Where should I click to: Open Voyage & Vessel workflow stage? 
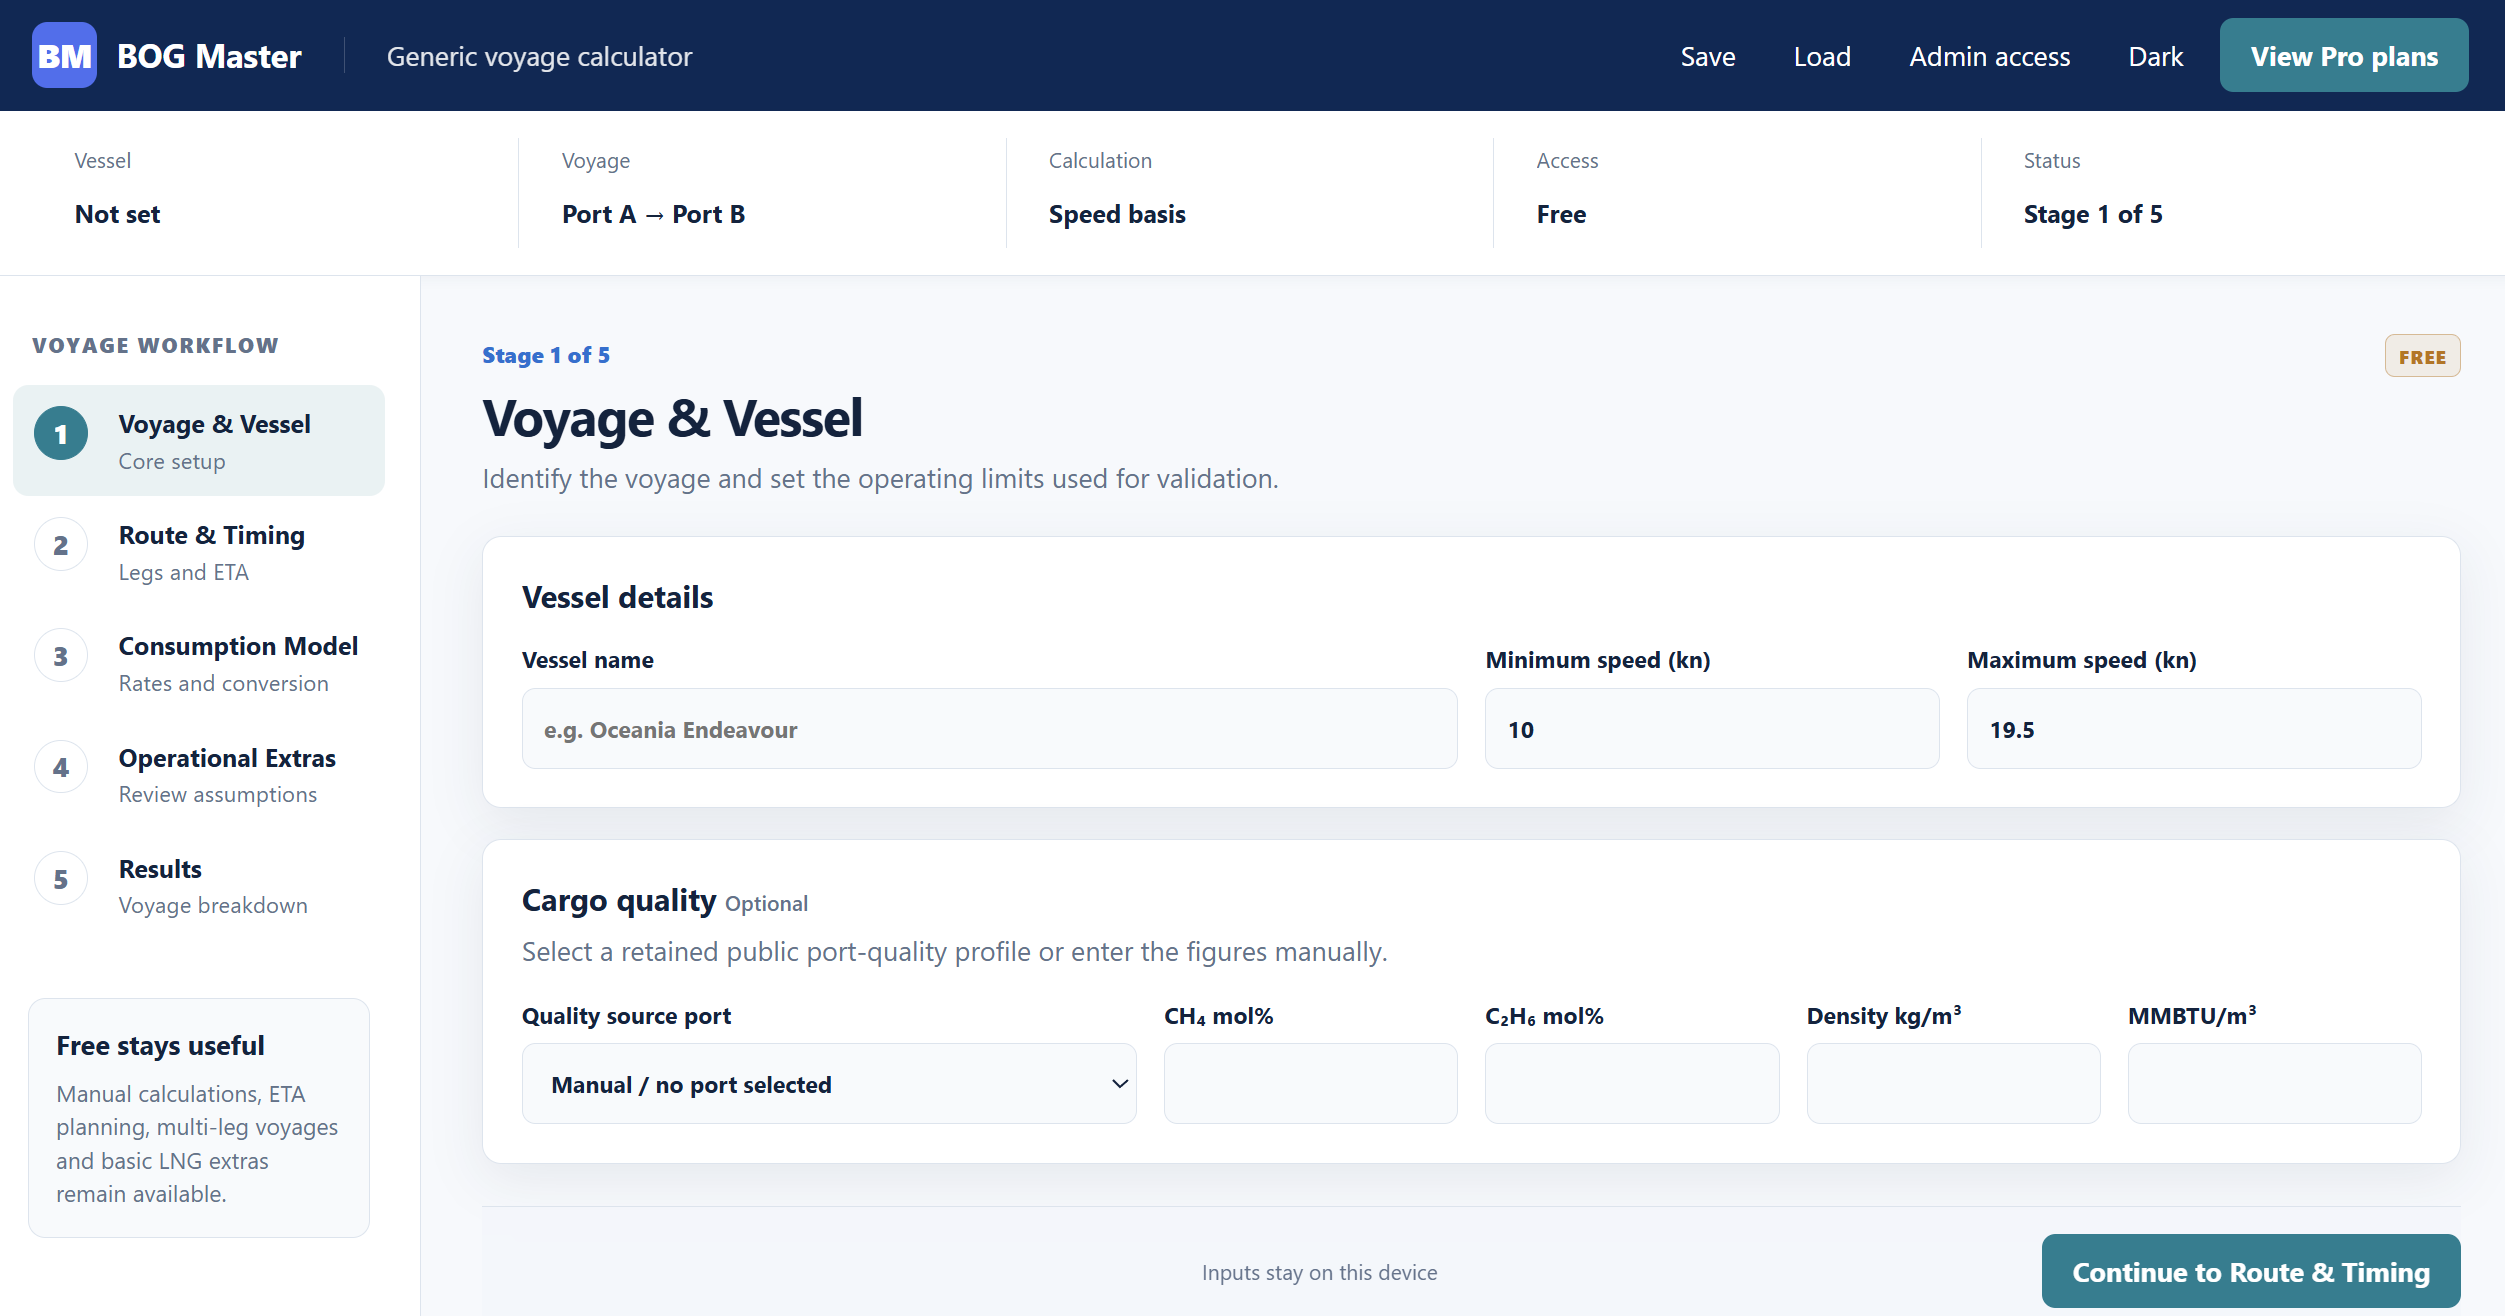199,441
